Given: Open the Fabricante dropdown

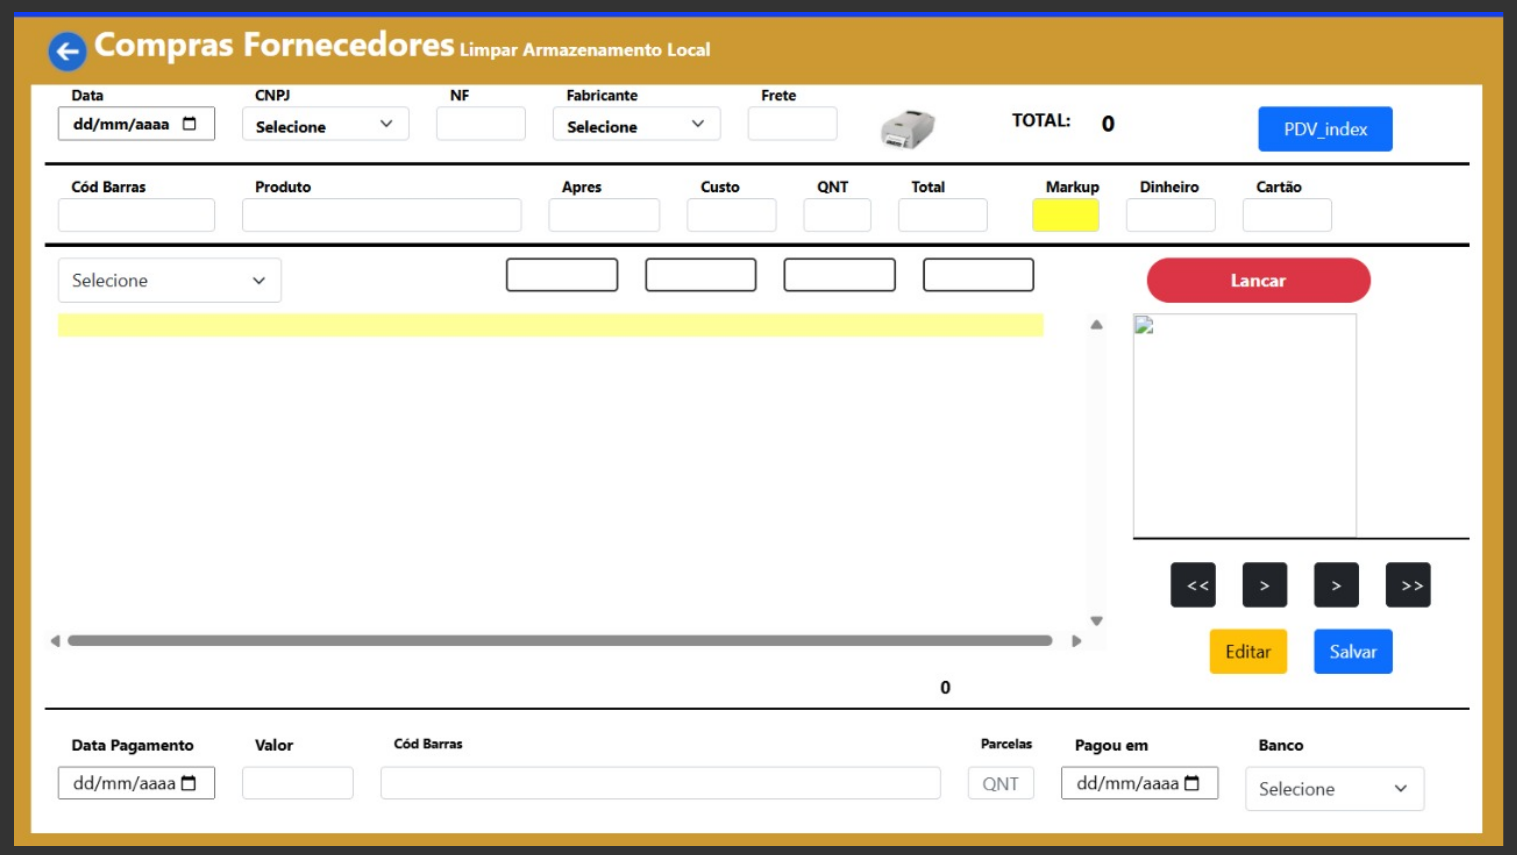Looking at the screenshot, I should coord(636,125).
